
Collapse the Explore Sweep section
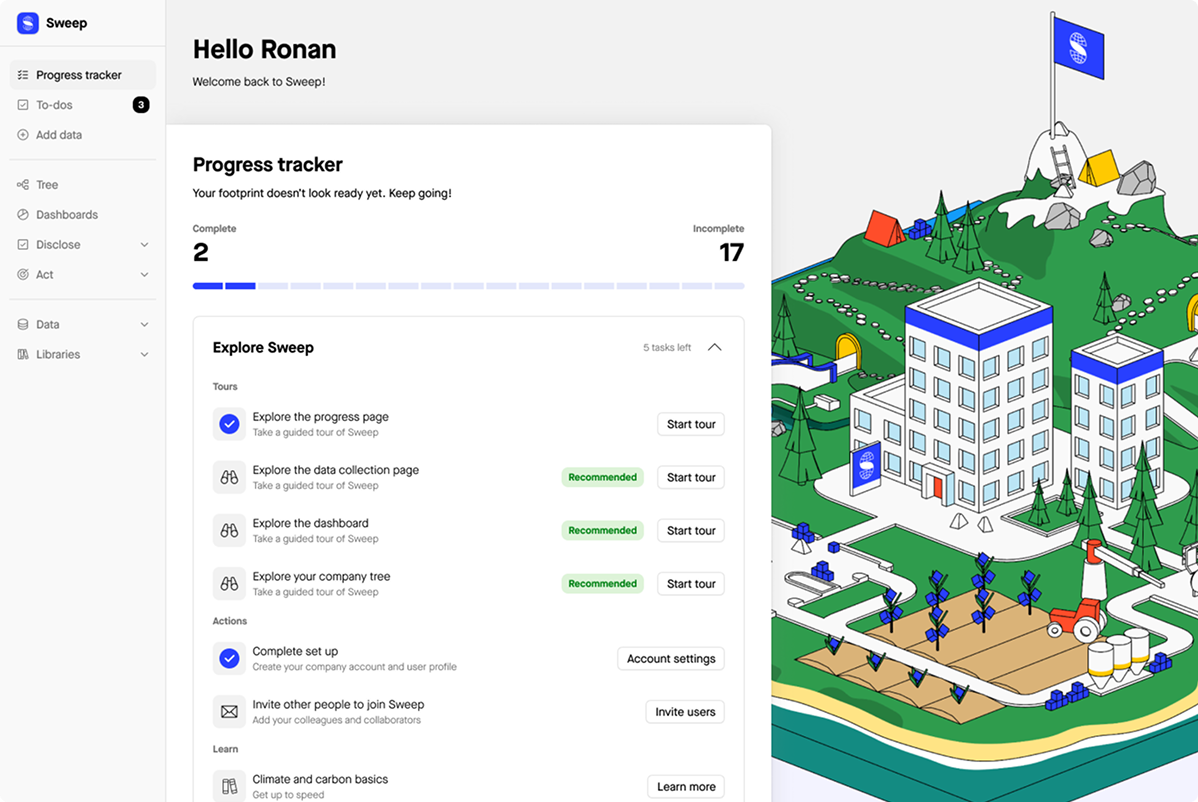pyautogui.click(x=714, y=348)
